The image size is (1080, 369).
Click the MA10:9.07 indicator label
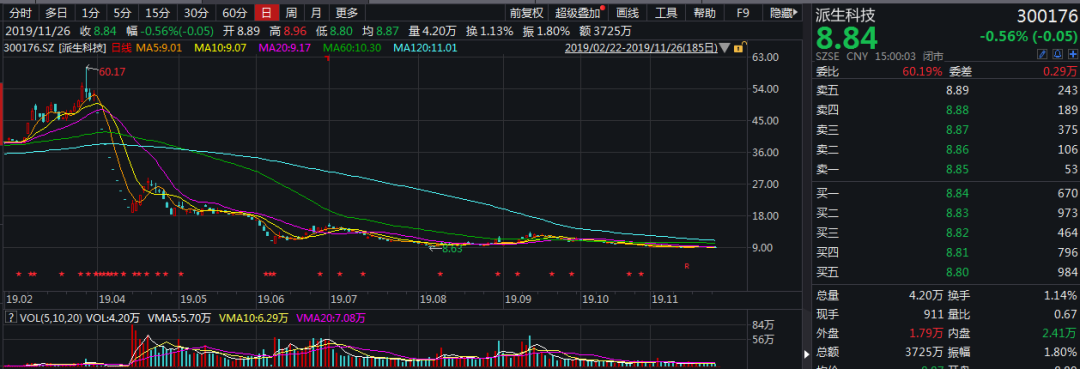(x=220, y=48)
